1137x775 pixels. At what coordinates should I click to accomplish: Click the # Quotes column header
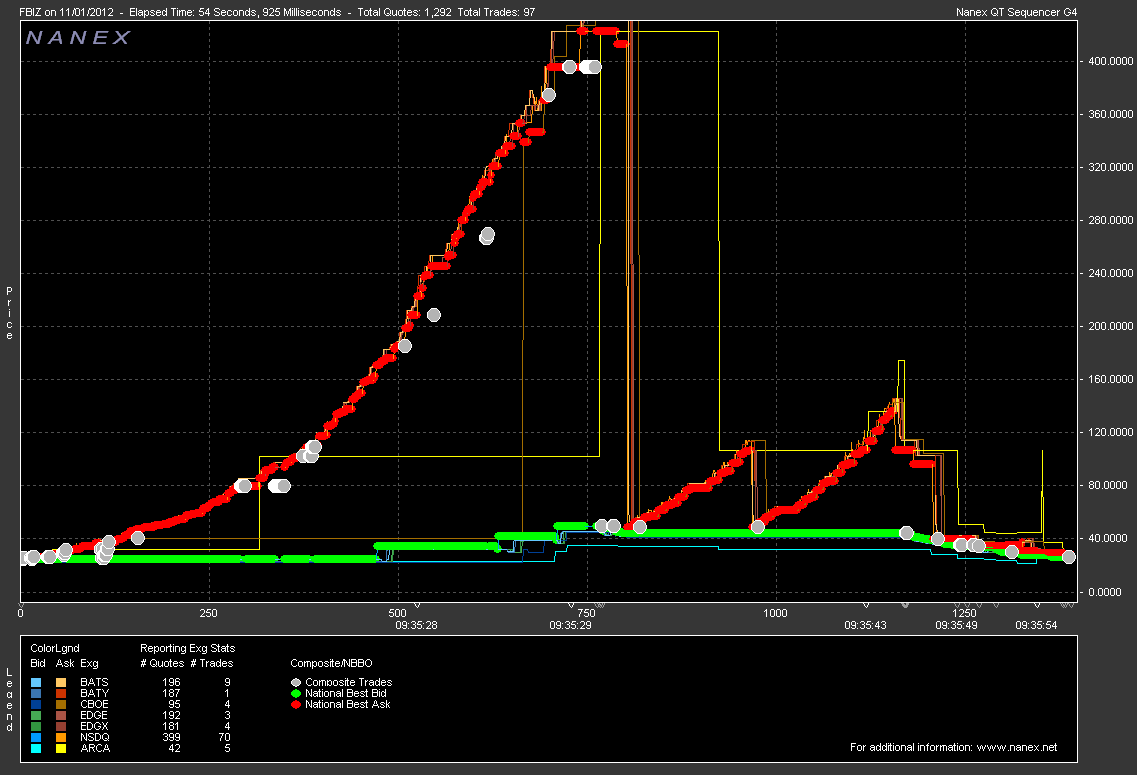tap(162, 663)
